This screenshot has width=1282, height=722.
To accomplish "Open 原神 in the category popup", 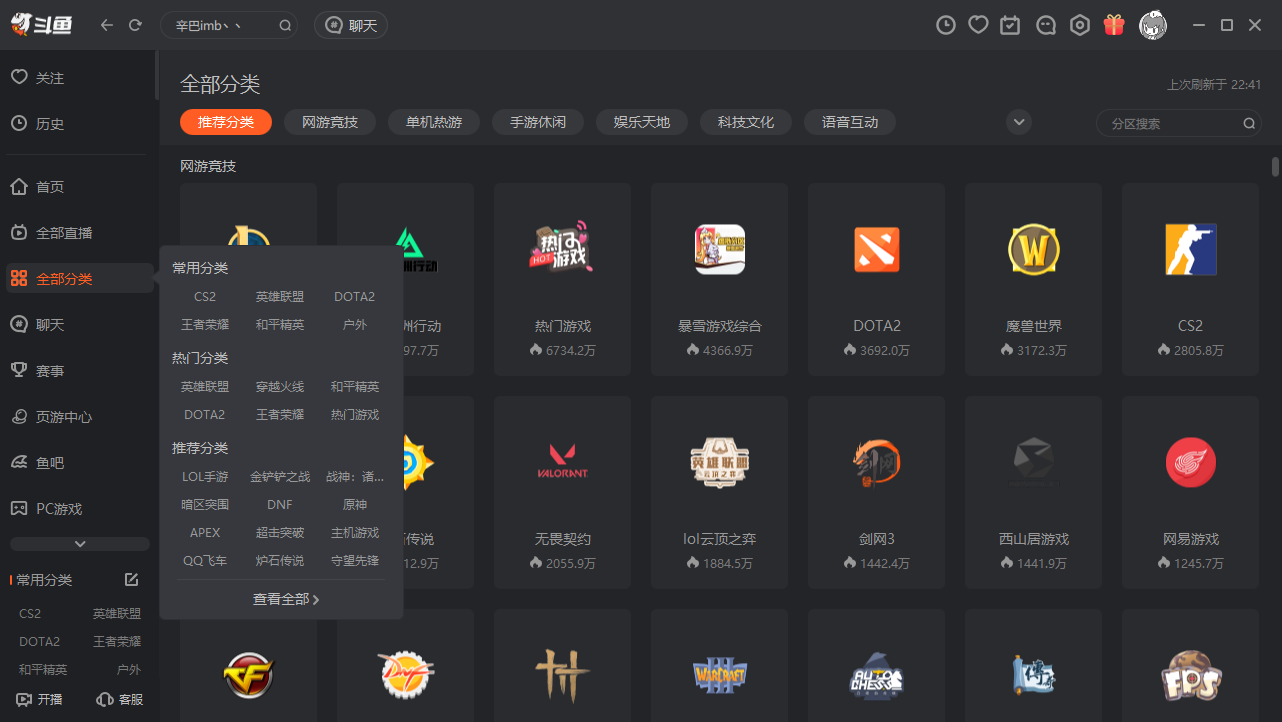I will click(355, 505).
